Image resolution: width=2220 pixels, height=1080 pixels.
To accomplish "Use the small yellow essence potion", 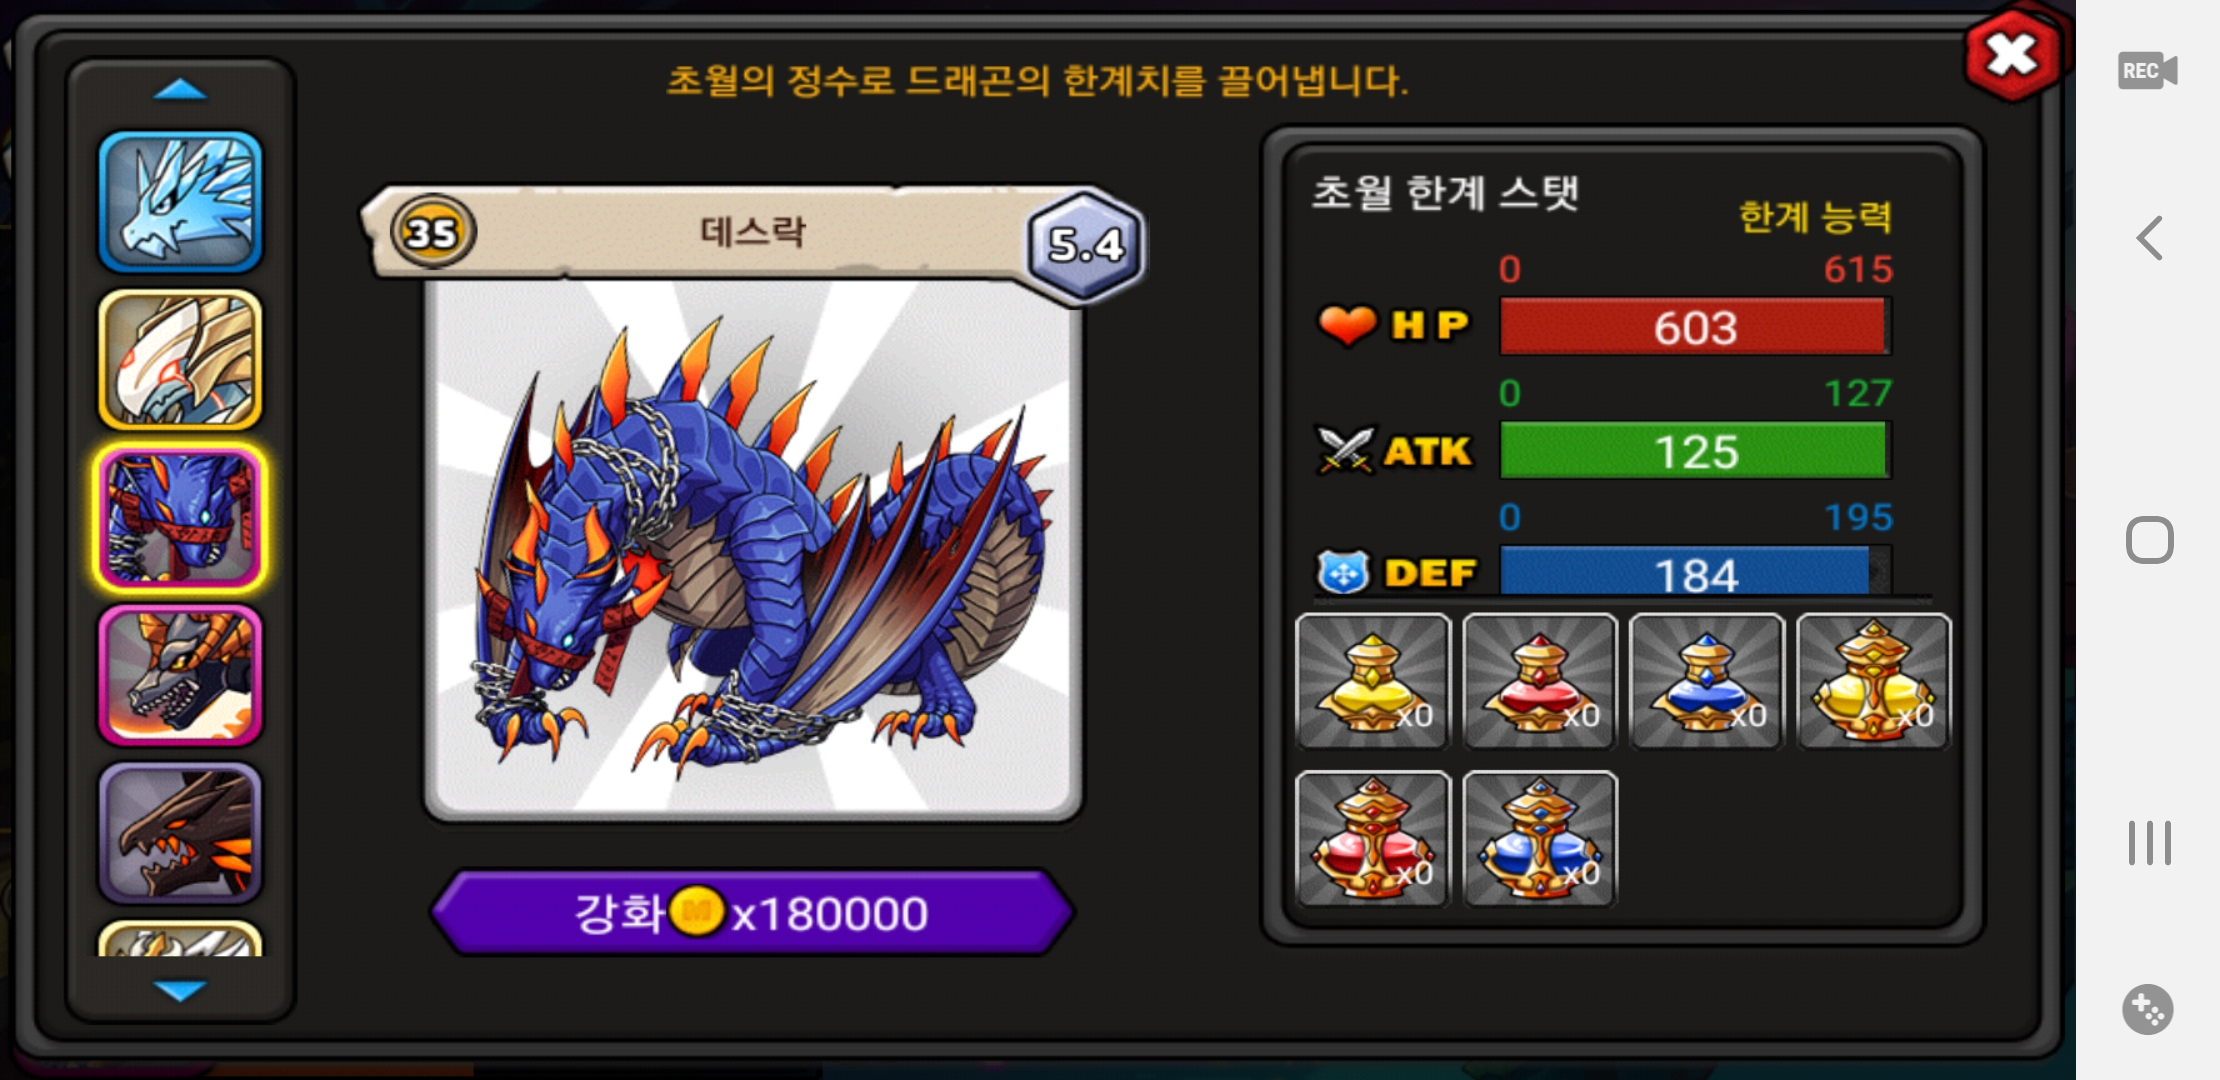I will point(1373,681).
